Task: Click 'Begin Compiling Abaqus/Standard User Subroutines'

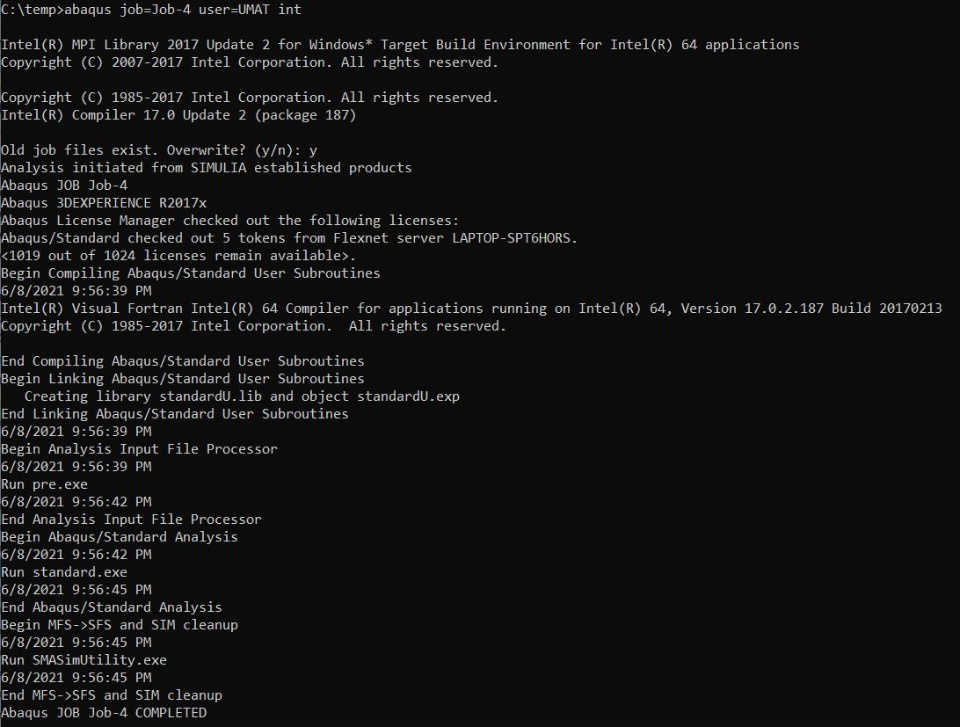Action: (190, 273)
